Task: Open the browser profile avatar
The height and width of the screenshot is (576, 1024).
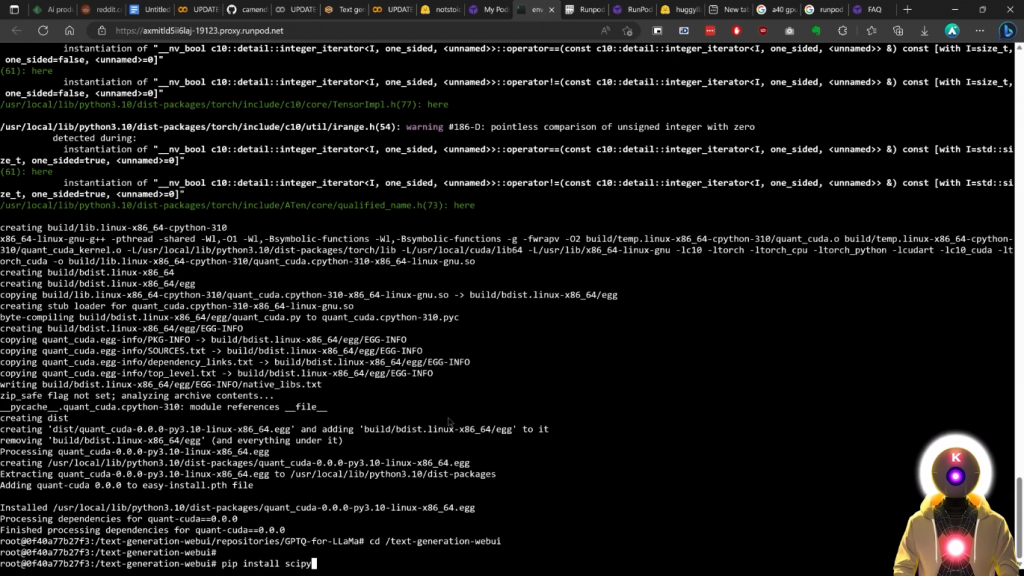Action: pos(952,31)
